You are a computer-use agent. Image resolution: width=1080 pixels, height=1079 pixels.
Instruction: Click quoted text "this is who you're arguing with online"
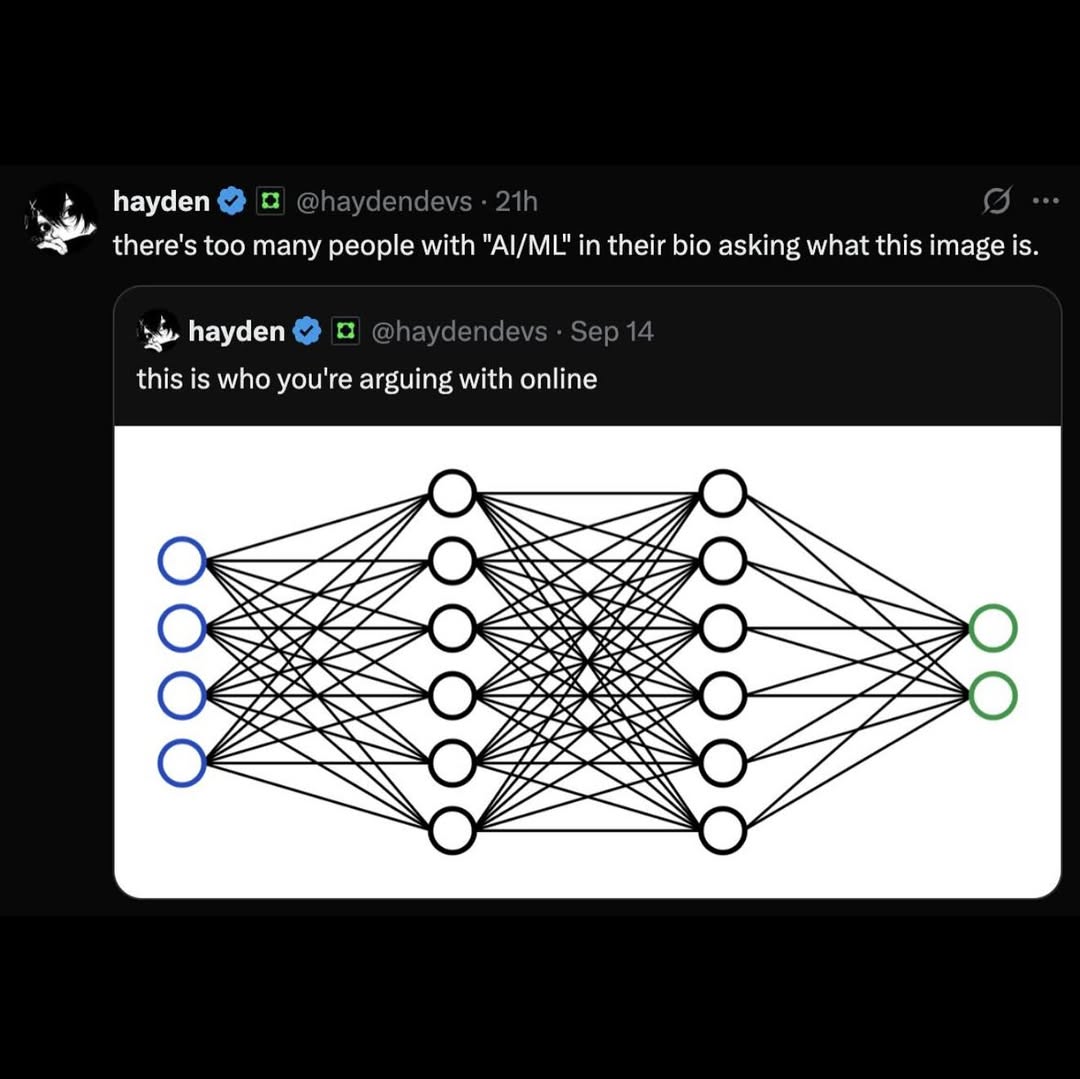coord(366,379)
